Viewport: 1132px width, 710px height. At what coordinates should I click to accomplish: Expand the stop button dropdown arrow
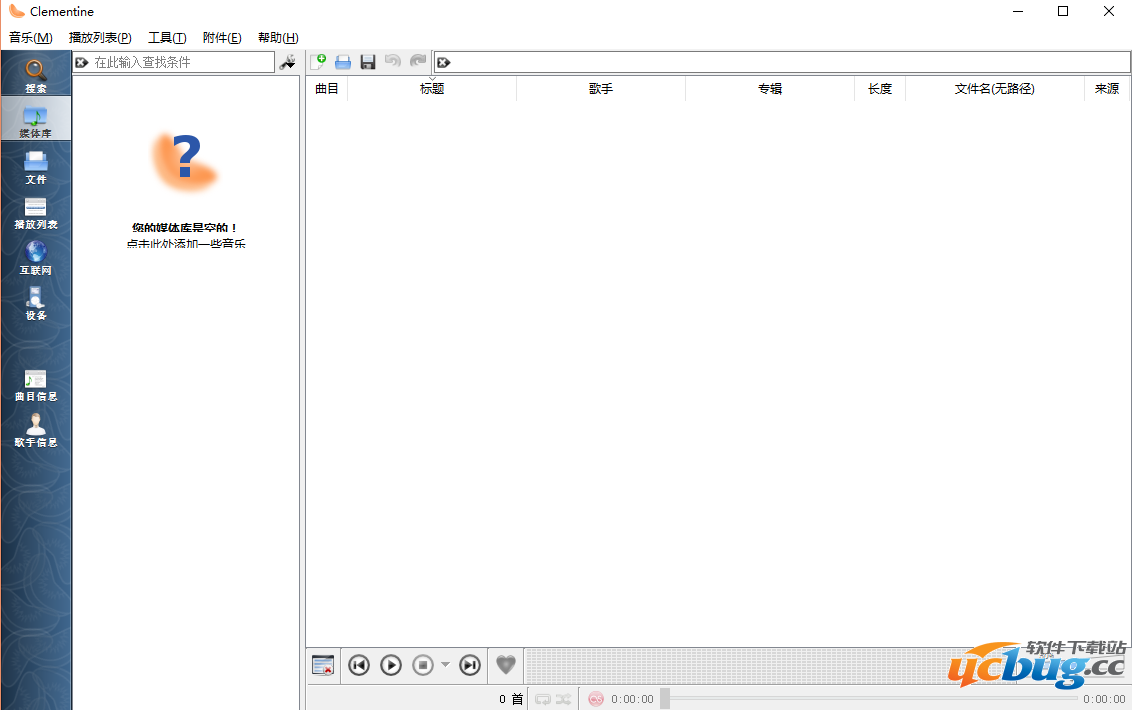(445, 665)
